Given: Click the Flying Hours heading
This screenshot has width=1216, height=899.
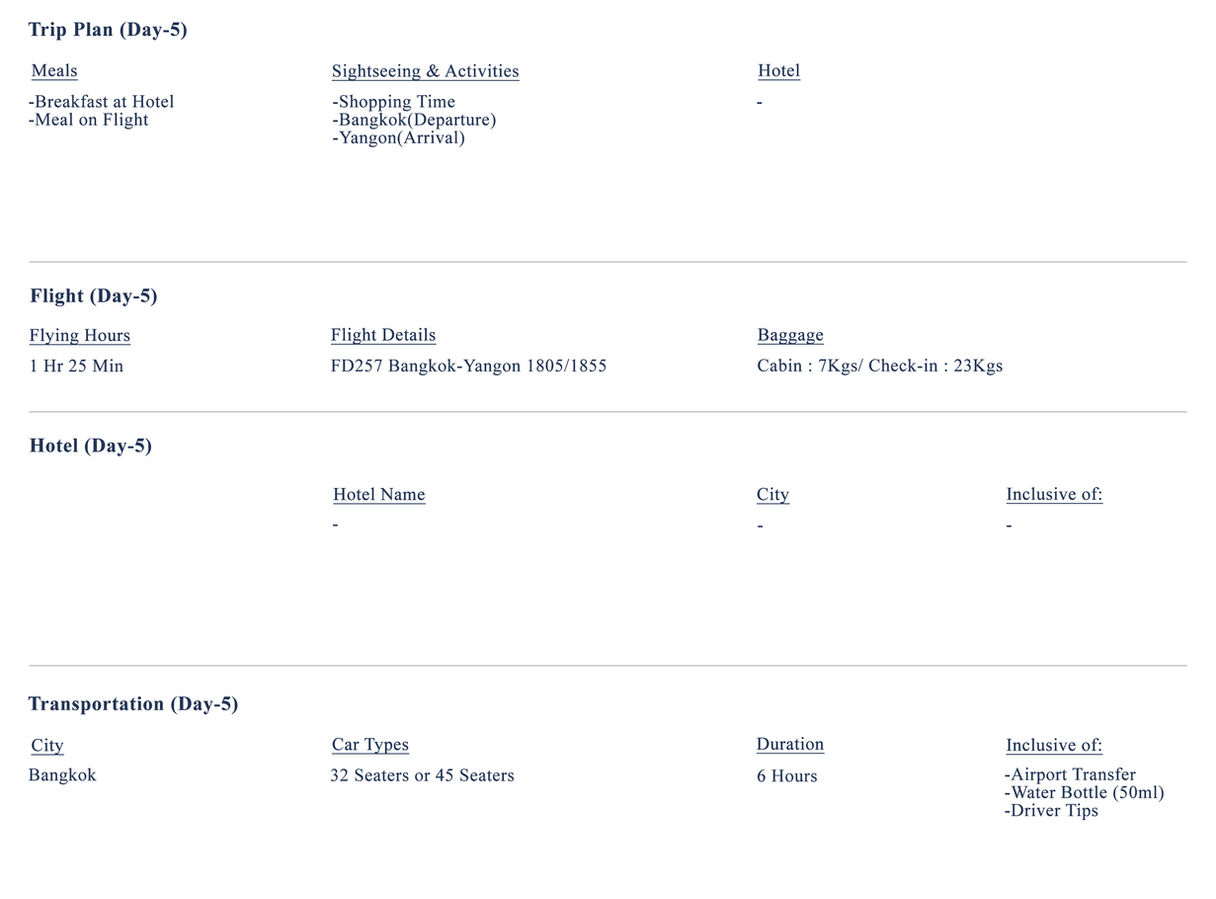Looking at the screenshot, I should click(80, 336).
